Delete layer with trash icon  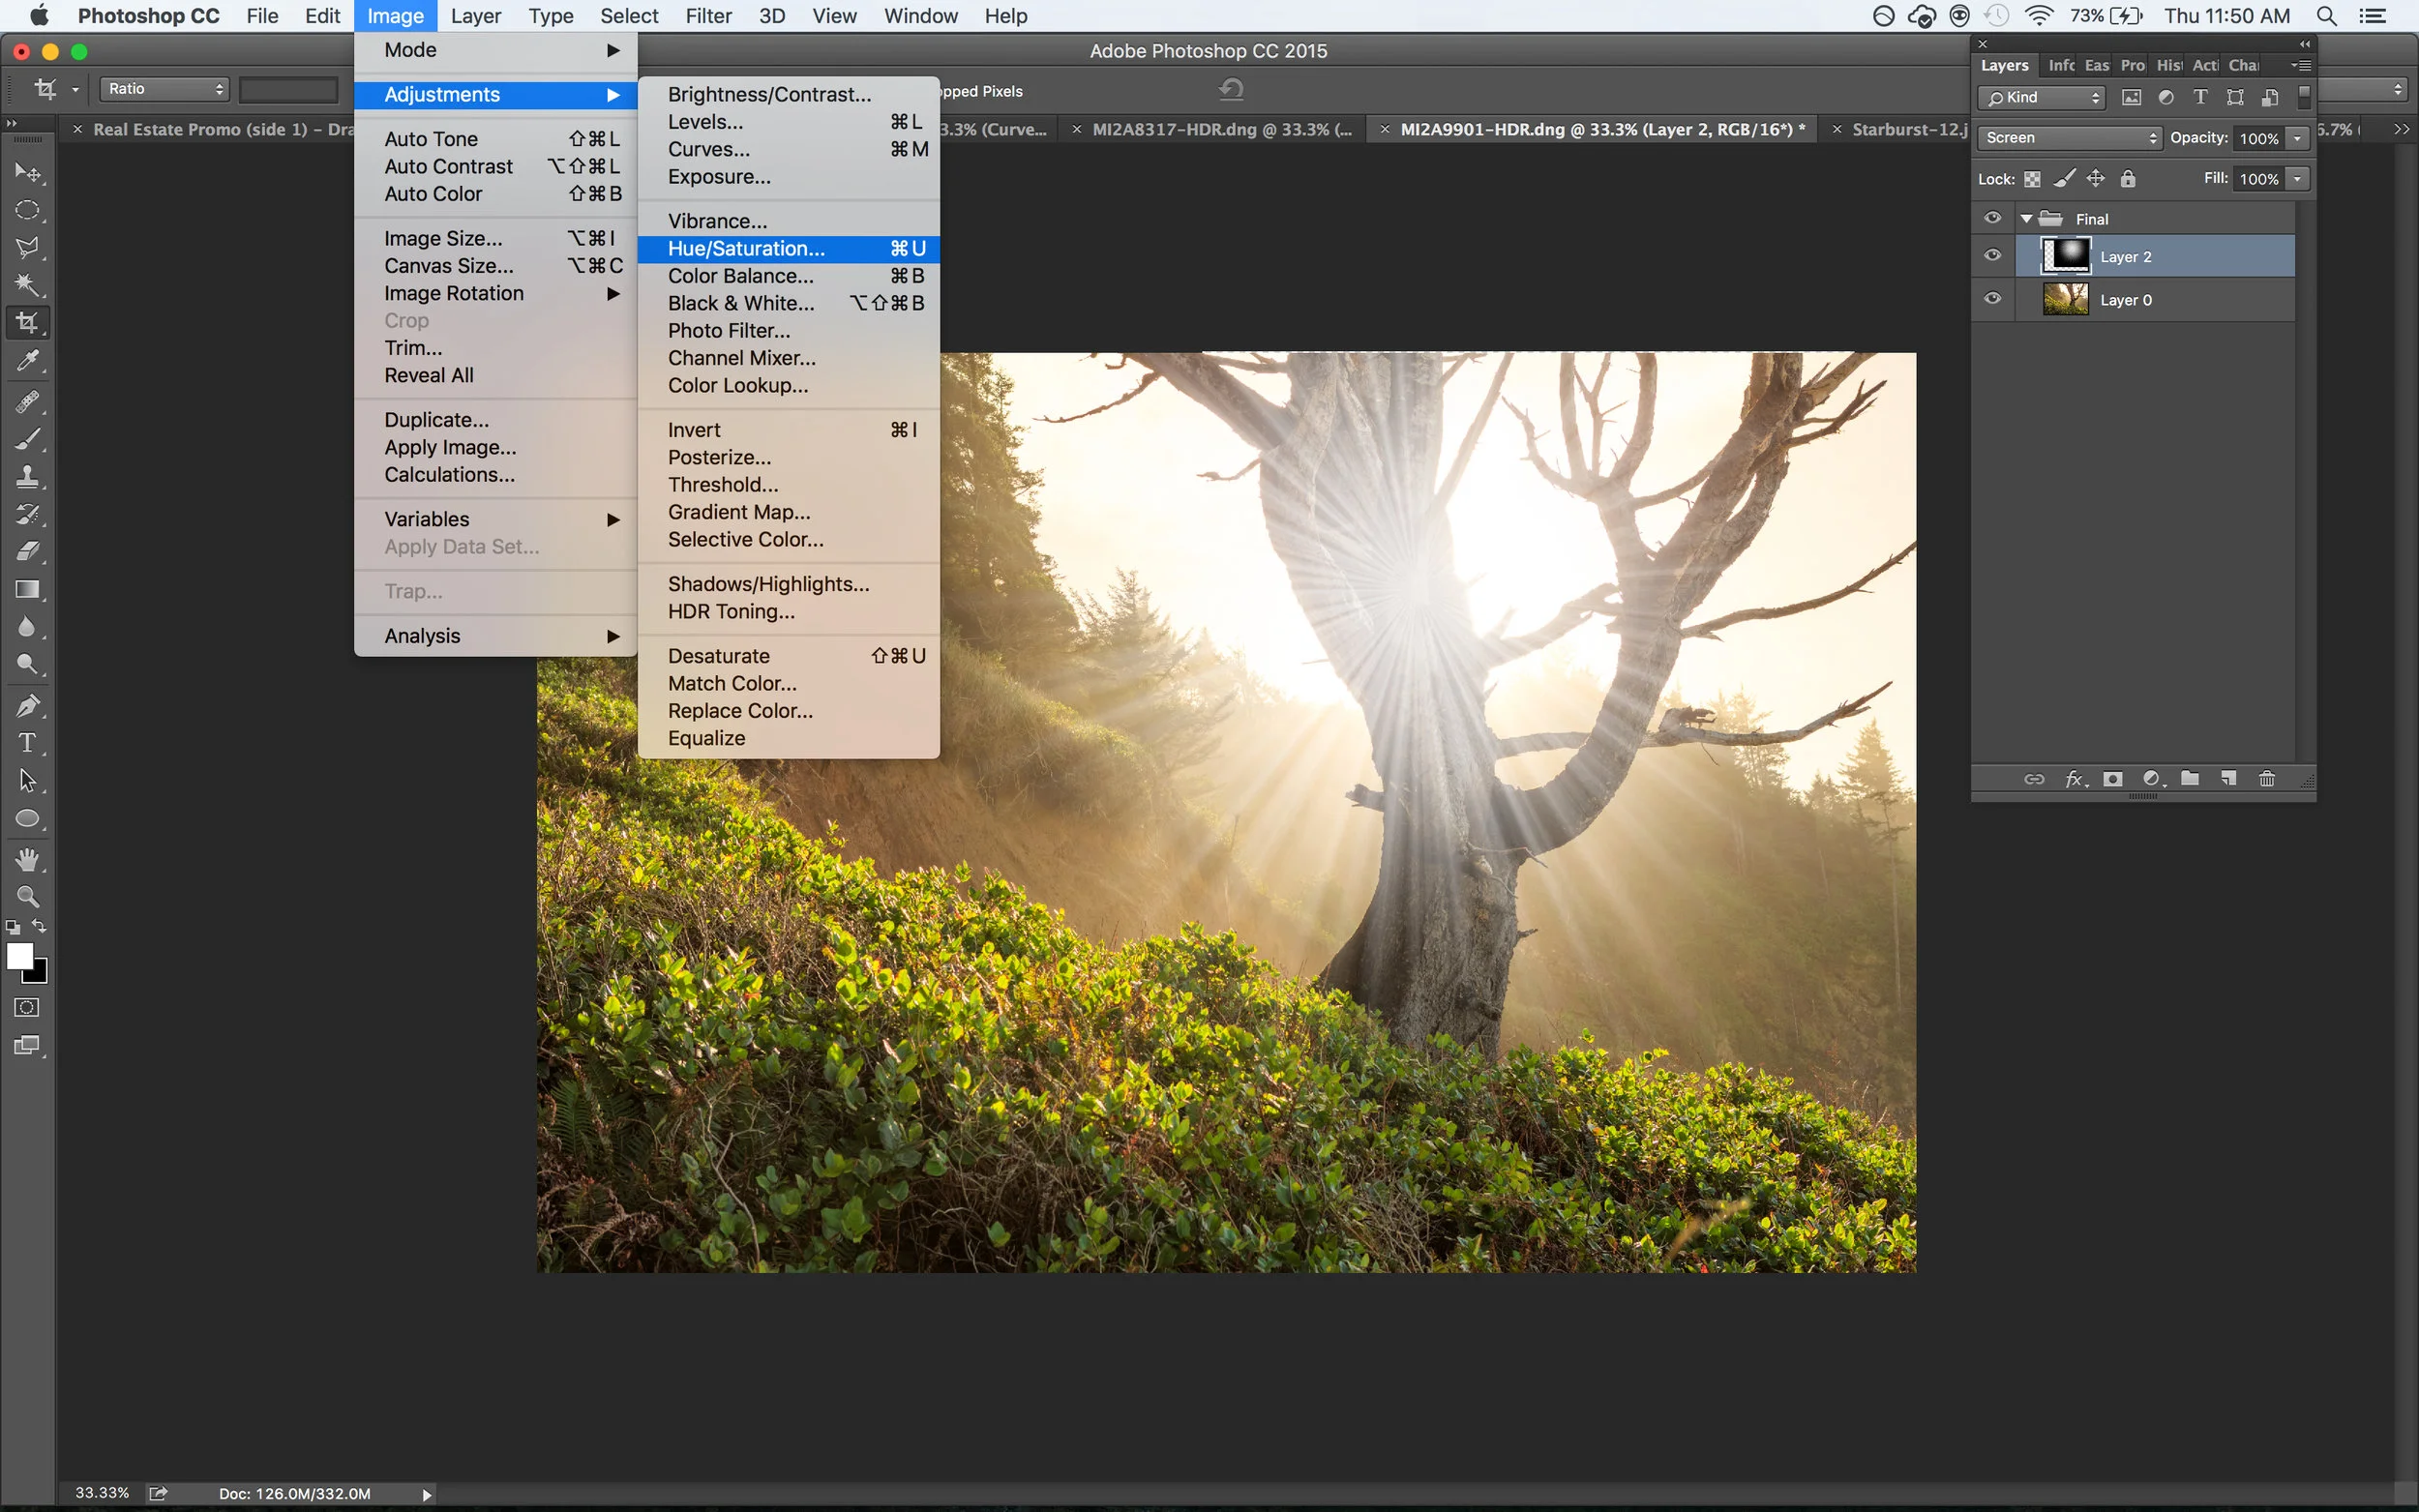tap(2267, 779)
